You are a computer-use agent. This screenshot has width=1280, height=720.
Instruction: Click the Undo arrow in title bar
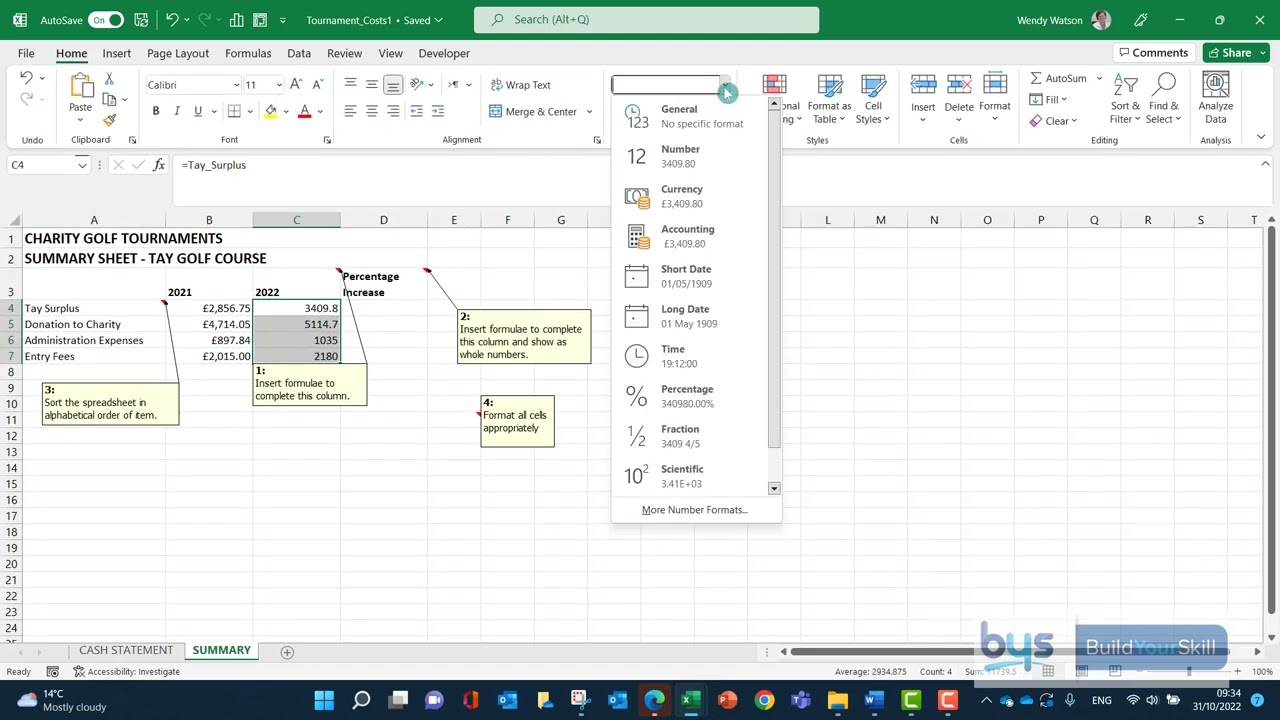172,20
